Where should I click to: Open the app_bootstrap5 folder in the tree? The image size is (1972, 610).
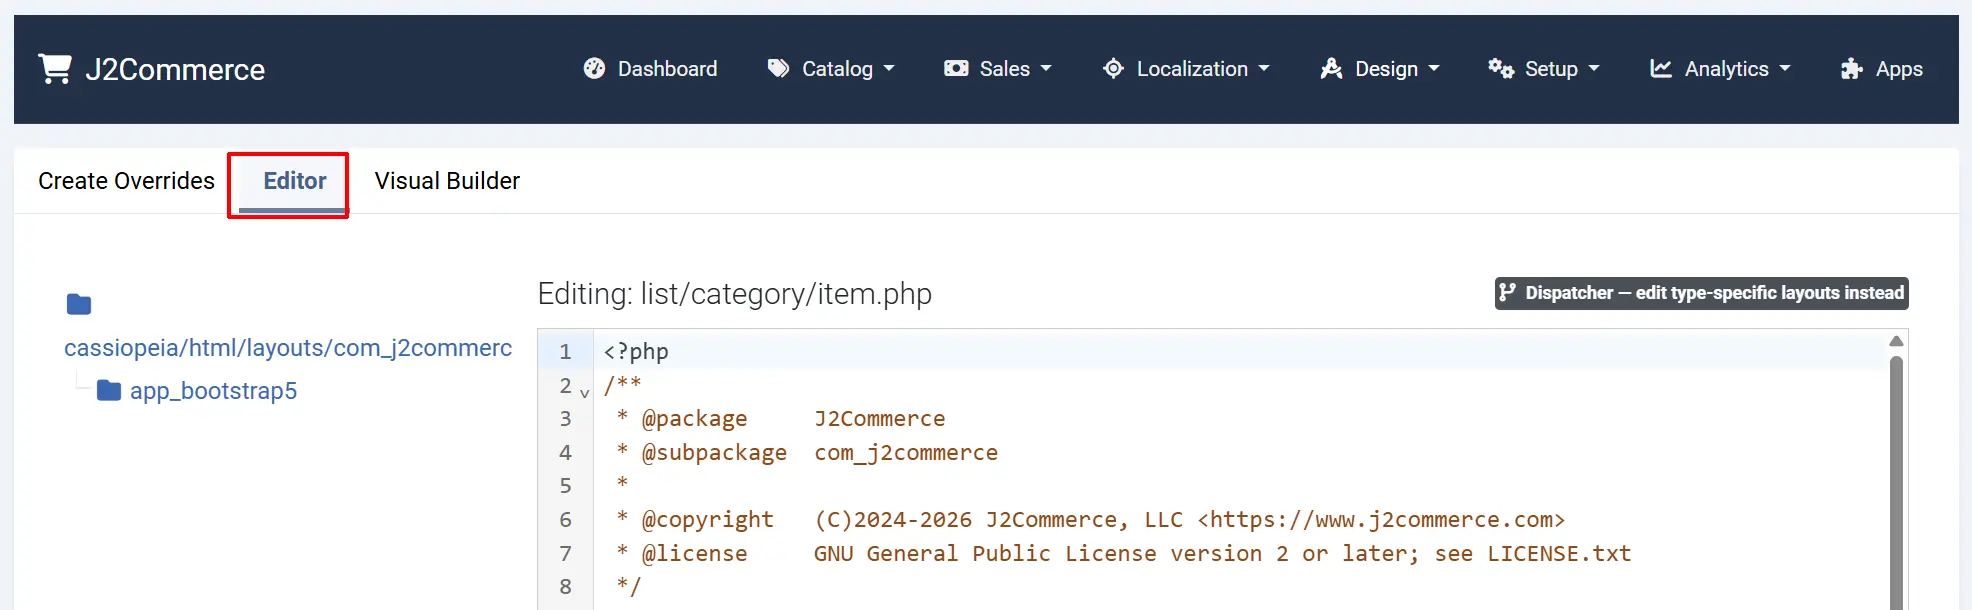tap(213, 391)
